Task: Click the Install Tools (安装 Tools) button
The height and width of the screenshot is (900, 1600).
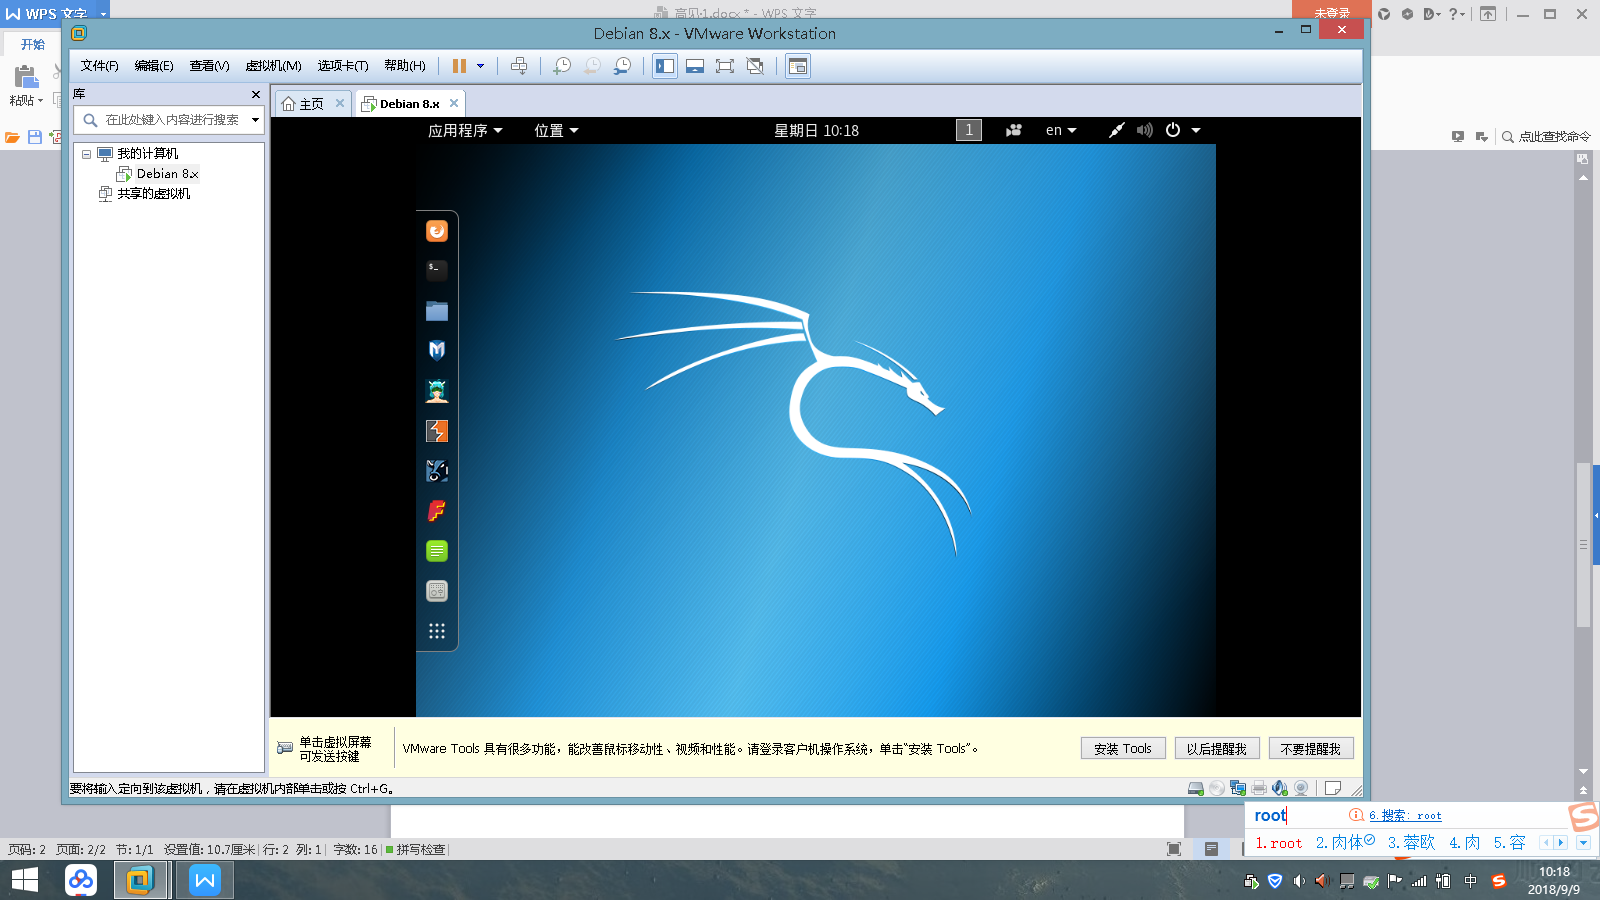Action: pyautogui.click(x=1123, y=749)
